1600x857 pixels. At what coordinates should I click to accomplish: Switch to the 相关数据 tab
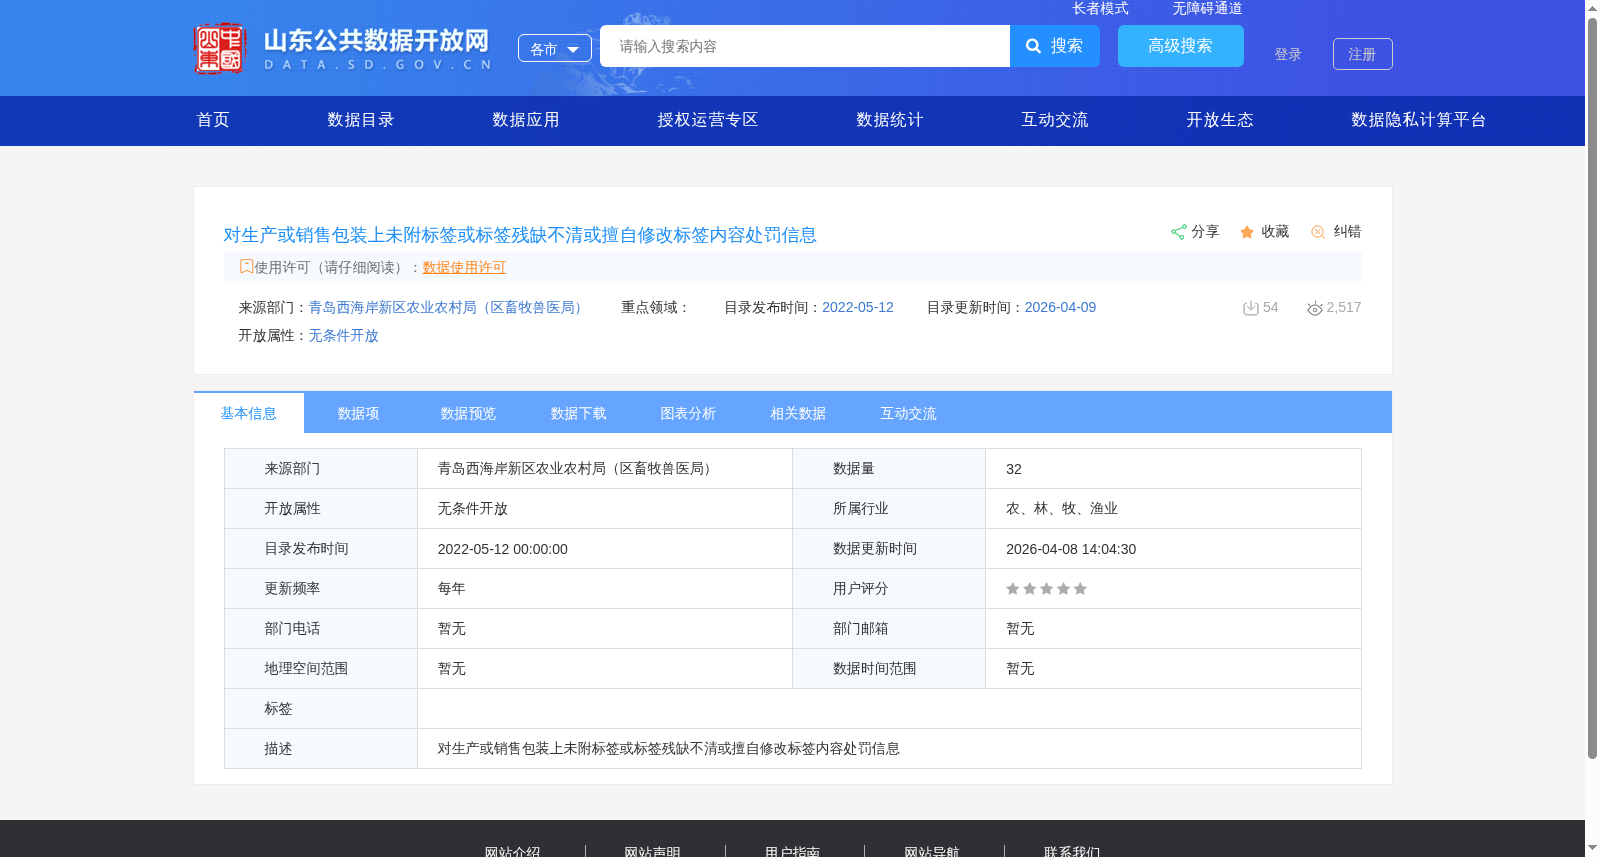click(x=799, y=413)
